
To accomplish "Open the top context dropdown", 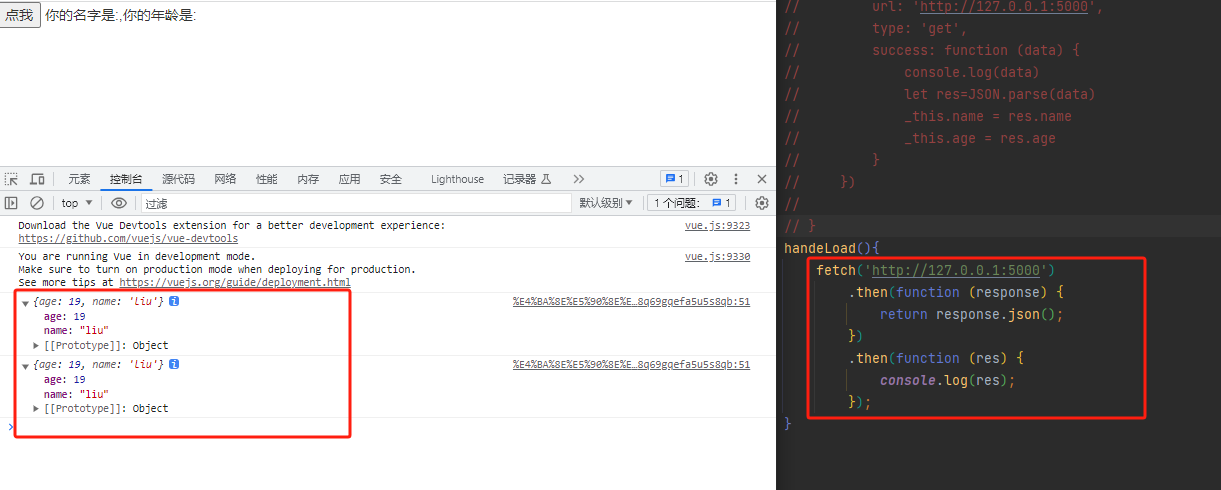I will pos(77,203).
